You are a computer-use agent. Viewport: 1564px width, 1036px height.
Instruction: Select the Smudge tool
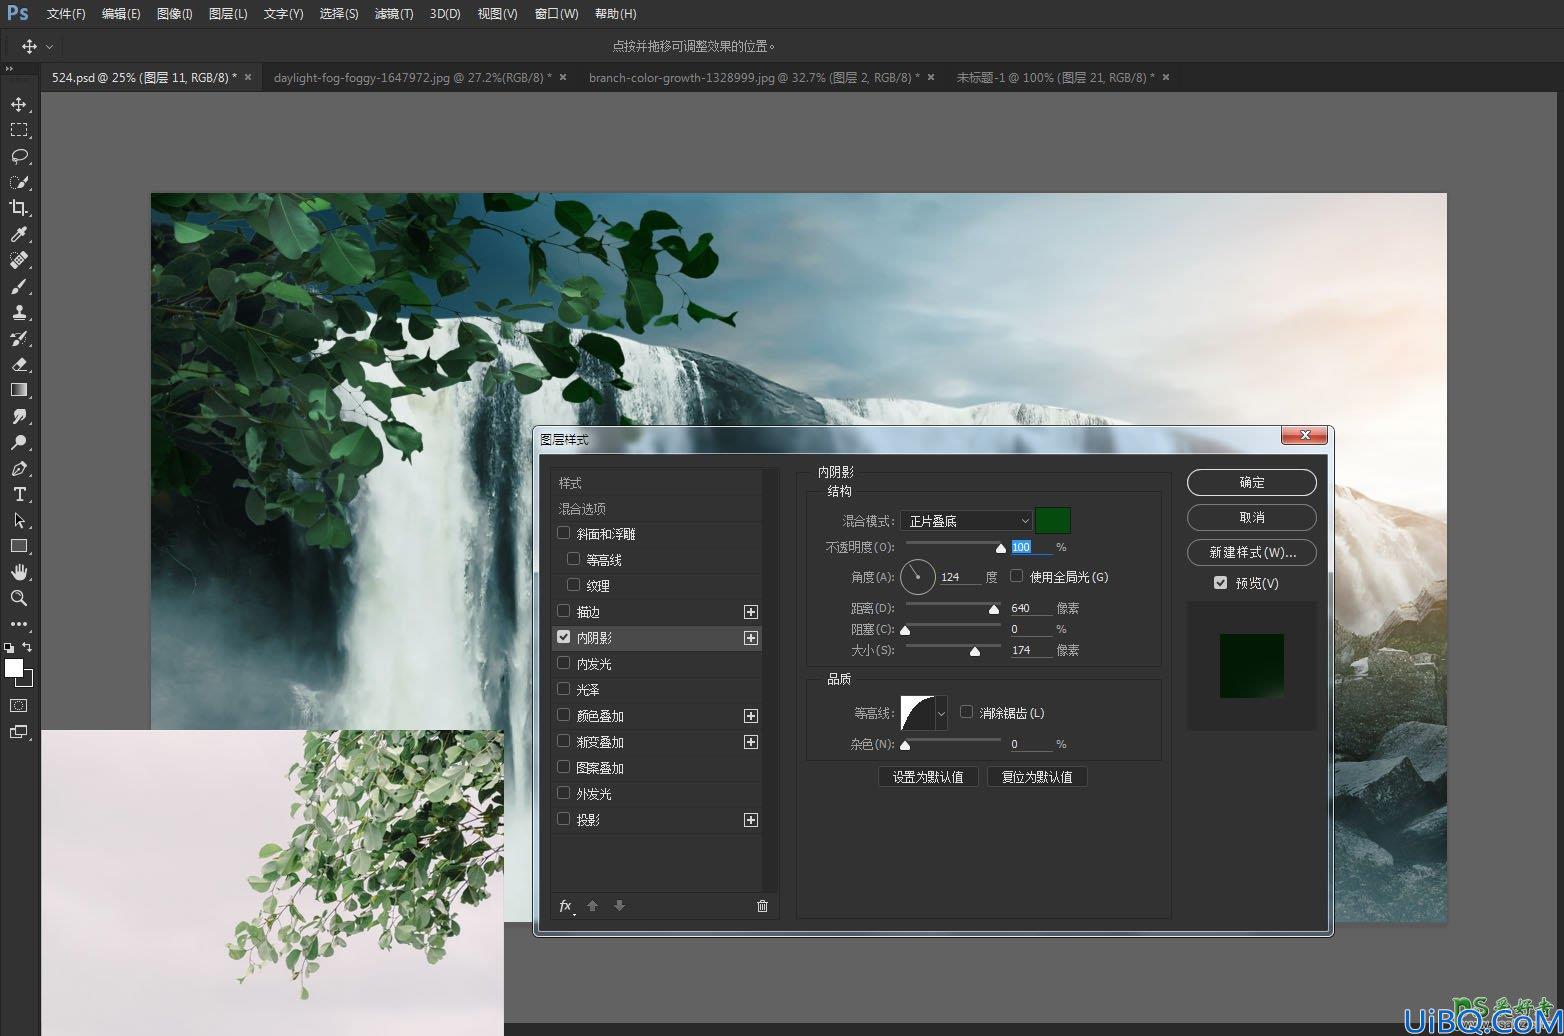click(x=19, y=416)
